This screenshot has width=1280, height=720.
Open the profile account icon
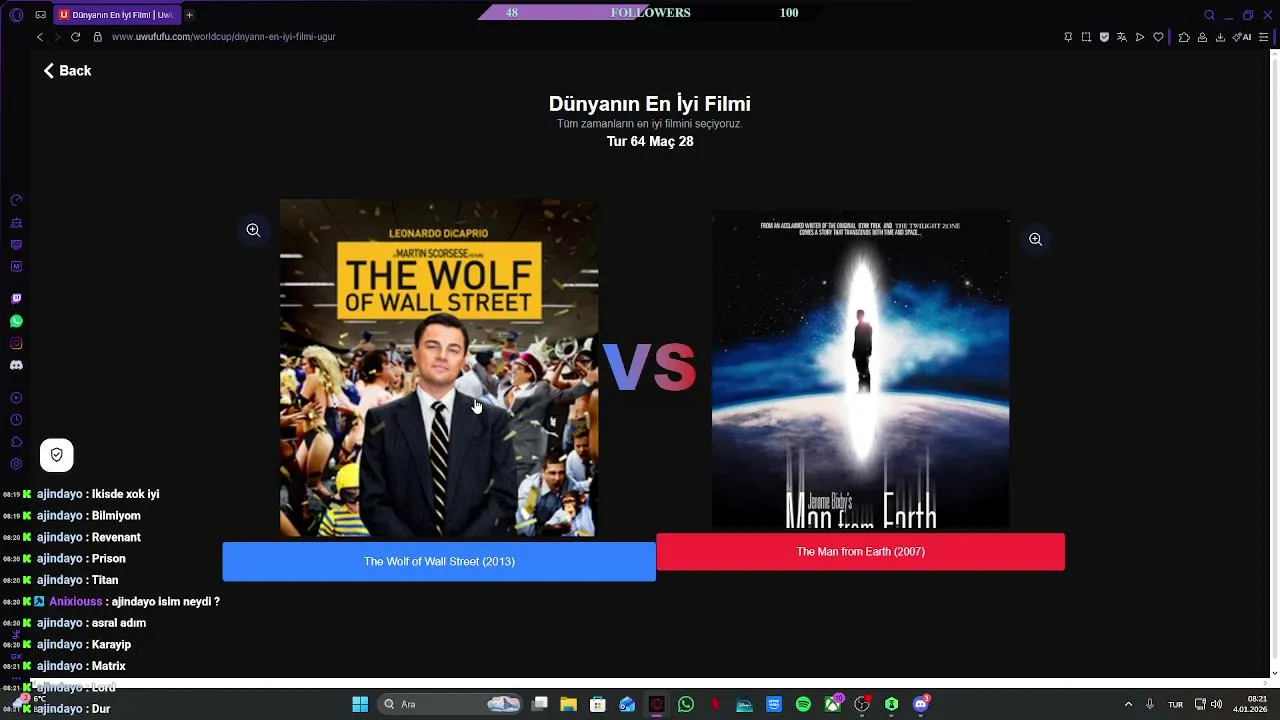tap(1202, 37)
